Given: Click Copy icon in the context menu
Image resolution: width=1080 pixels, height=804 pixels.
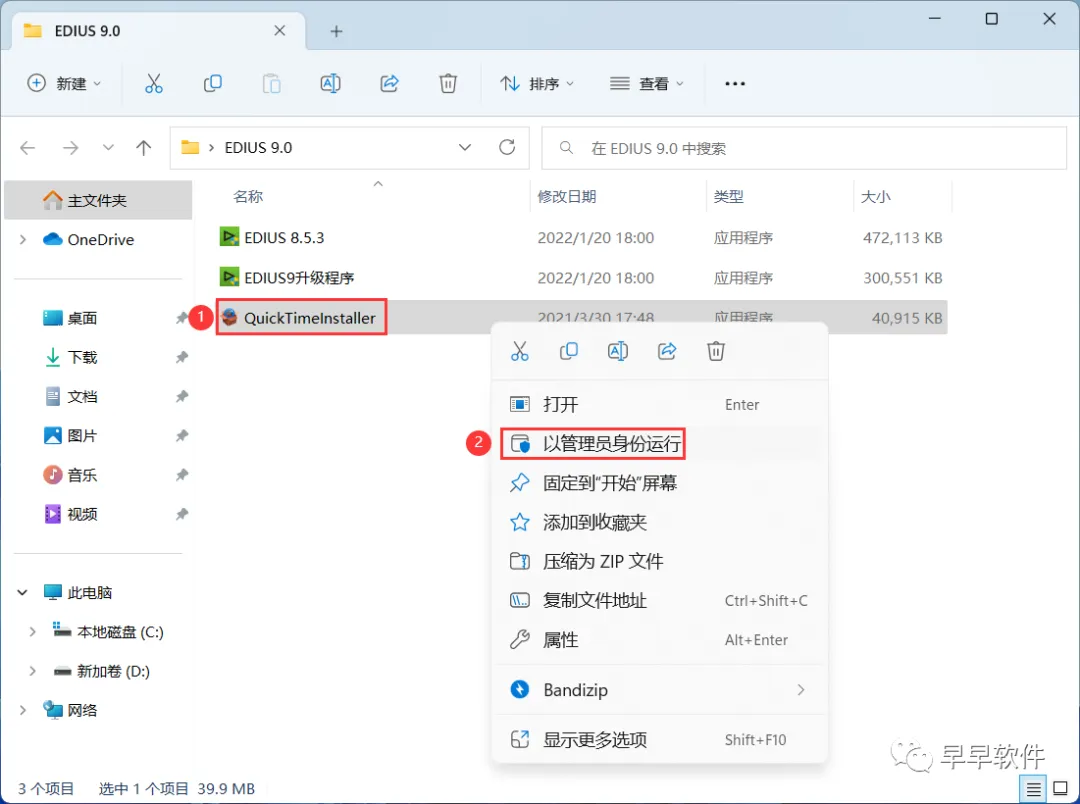Looking at the screenshot, I should tap(569, 351).
